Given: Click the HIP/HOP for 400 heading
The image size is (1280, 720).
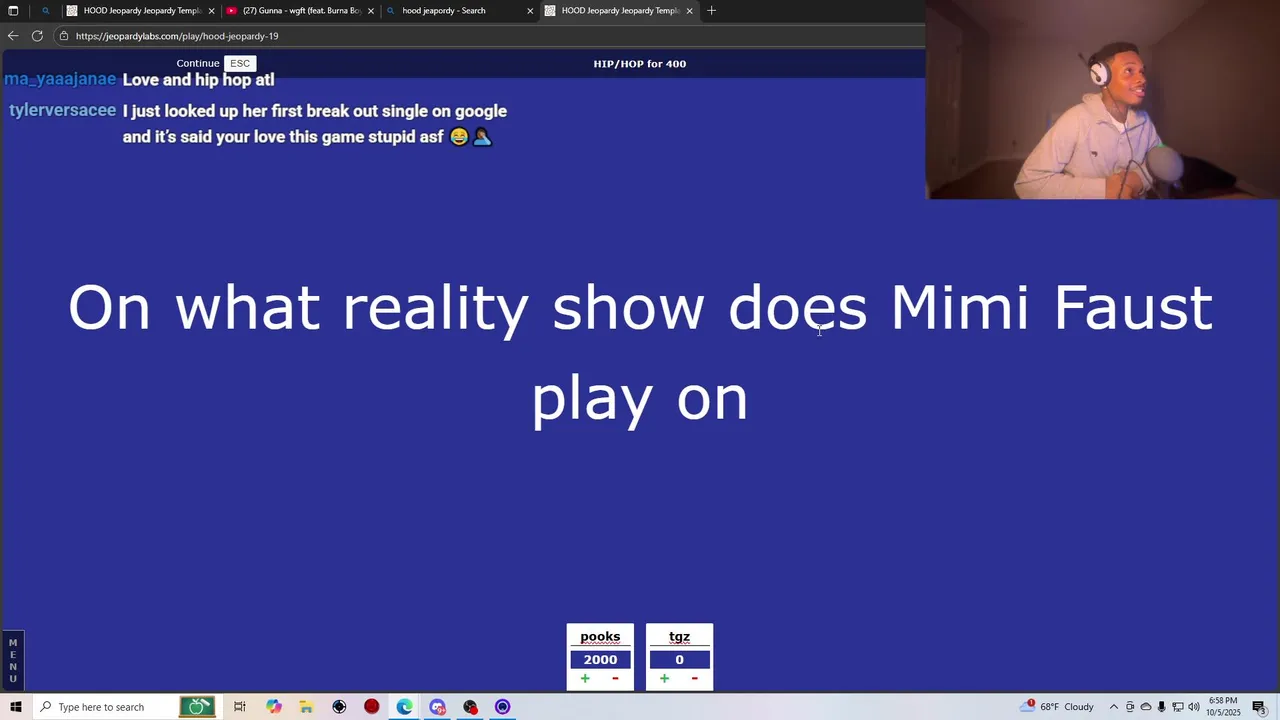Looking at the screenshot, I should (640, 64).
